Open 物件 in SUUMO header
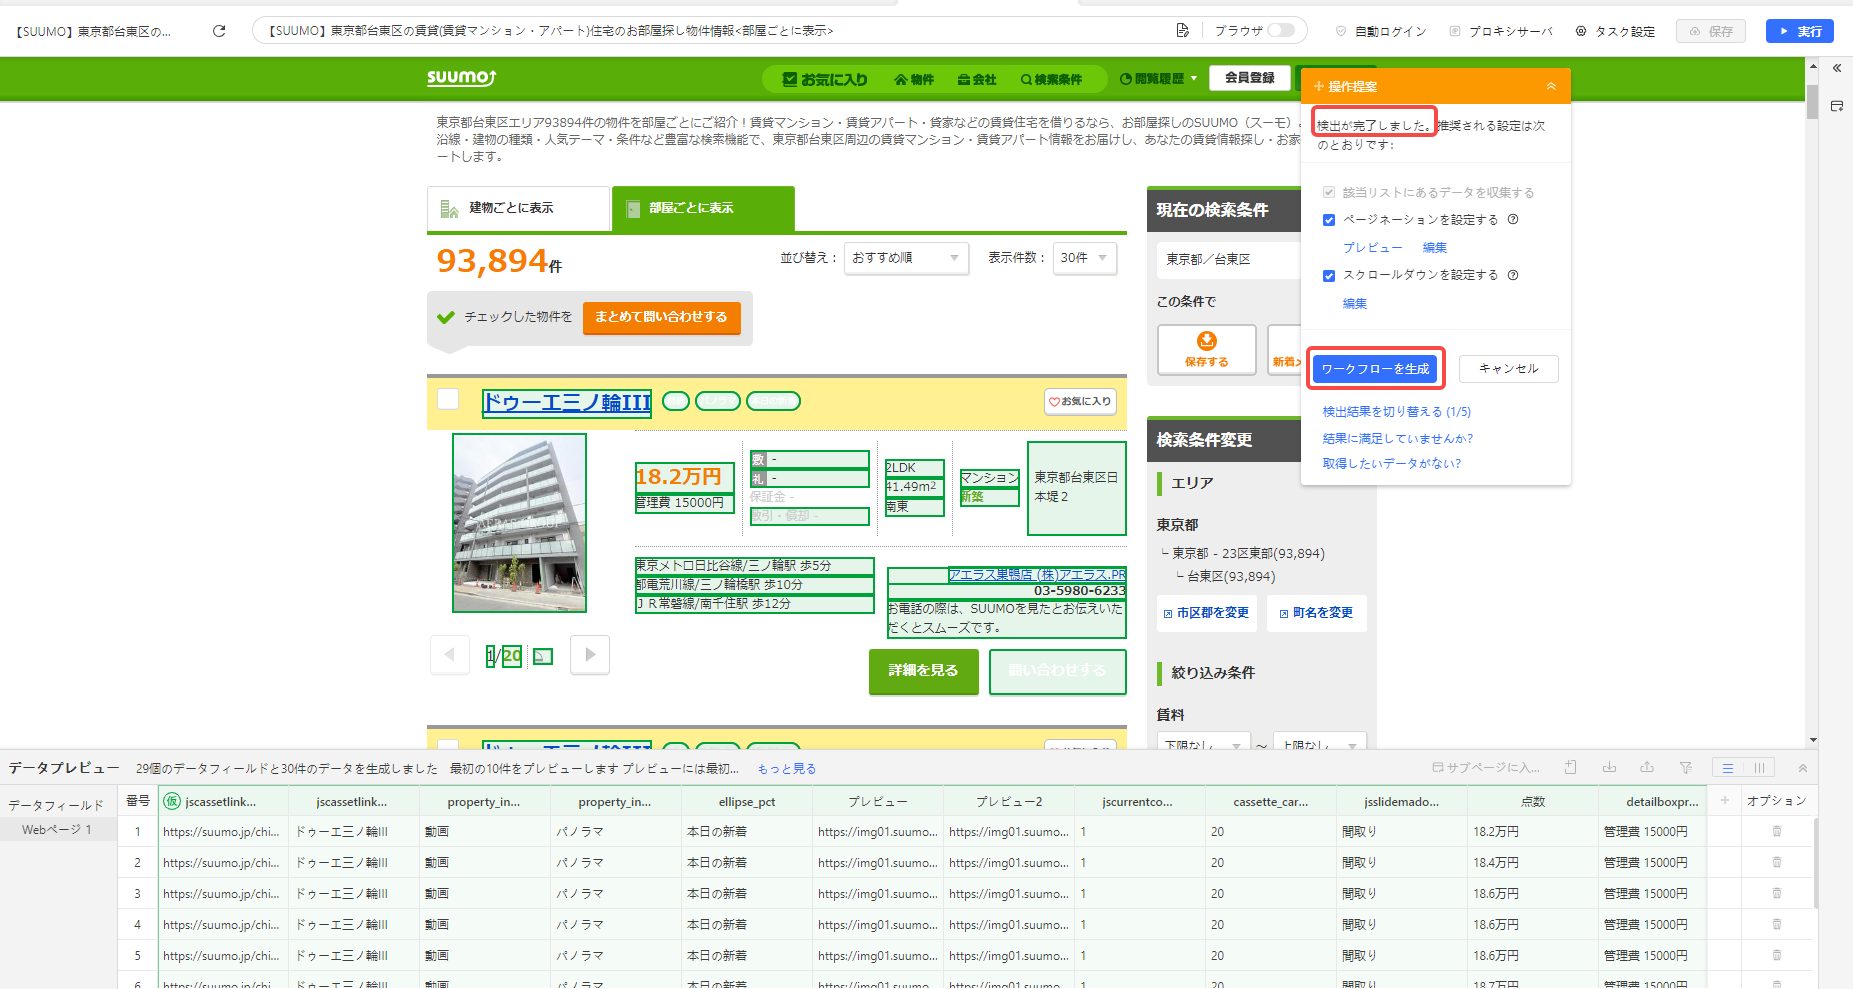Screen dimensions: 1853x989 (x=914, y=79)
